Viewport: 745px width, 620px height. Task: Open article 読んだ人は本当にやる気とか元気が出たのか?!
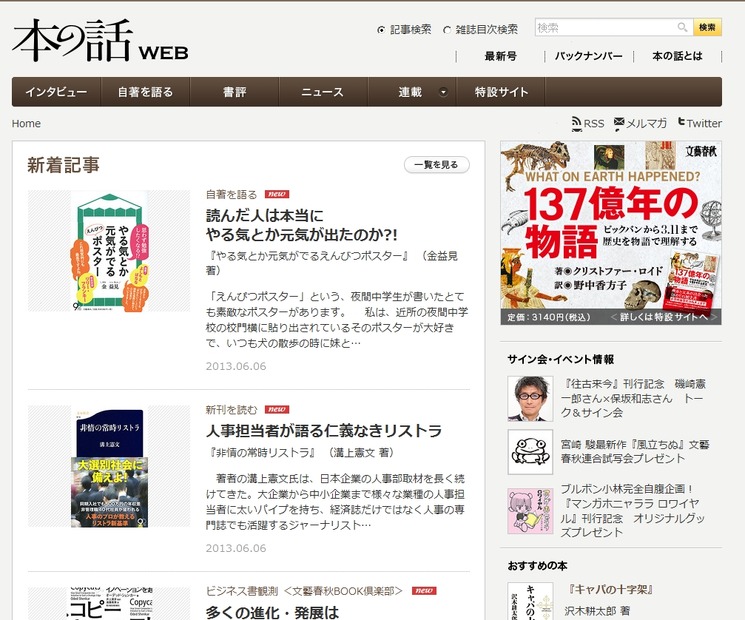[301, 225]
